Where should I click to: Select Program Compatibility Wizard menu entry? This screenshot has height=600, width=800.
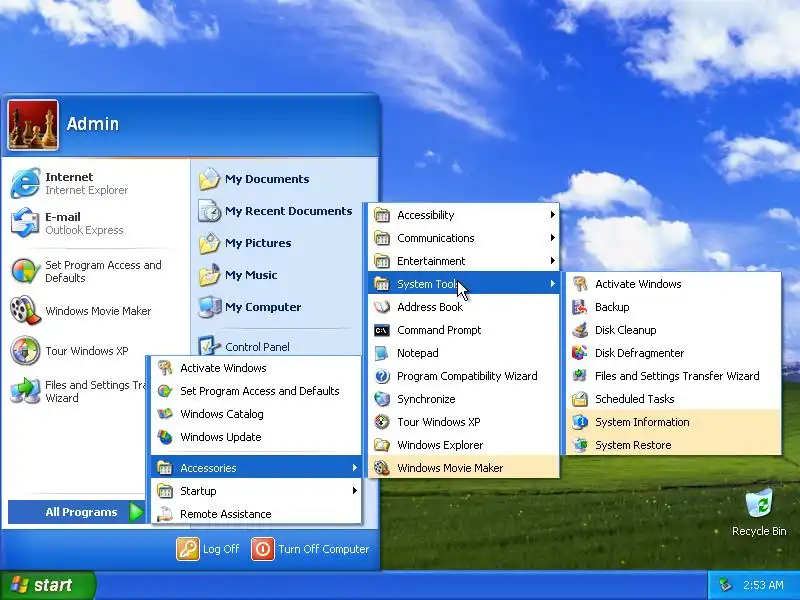(x=464, y=376)
